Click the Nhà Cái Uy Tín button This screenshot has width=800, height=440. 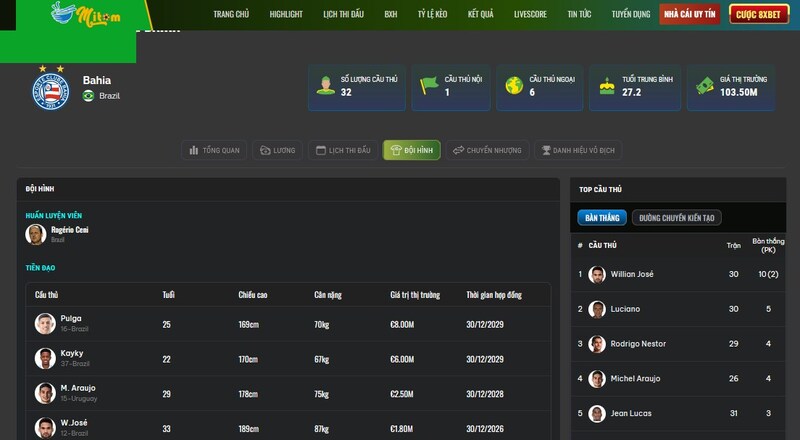click(x=689, y=14)
